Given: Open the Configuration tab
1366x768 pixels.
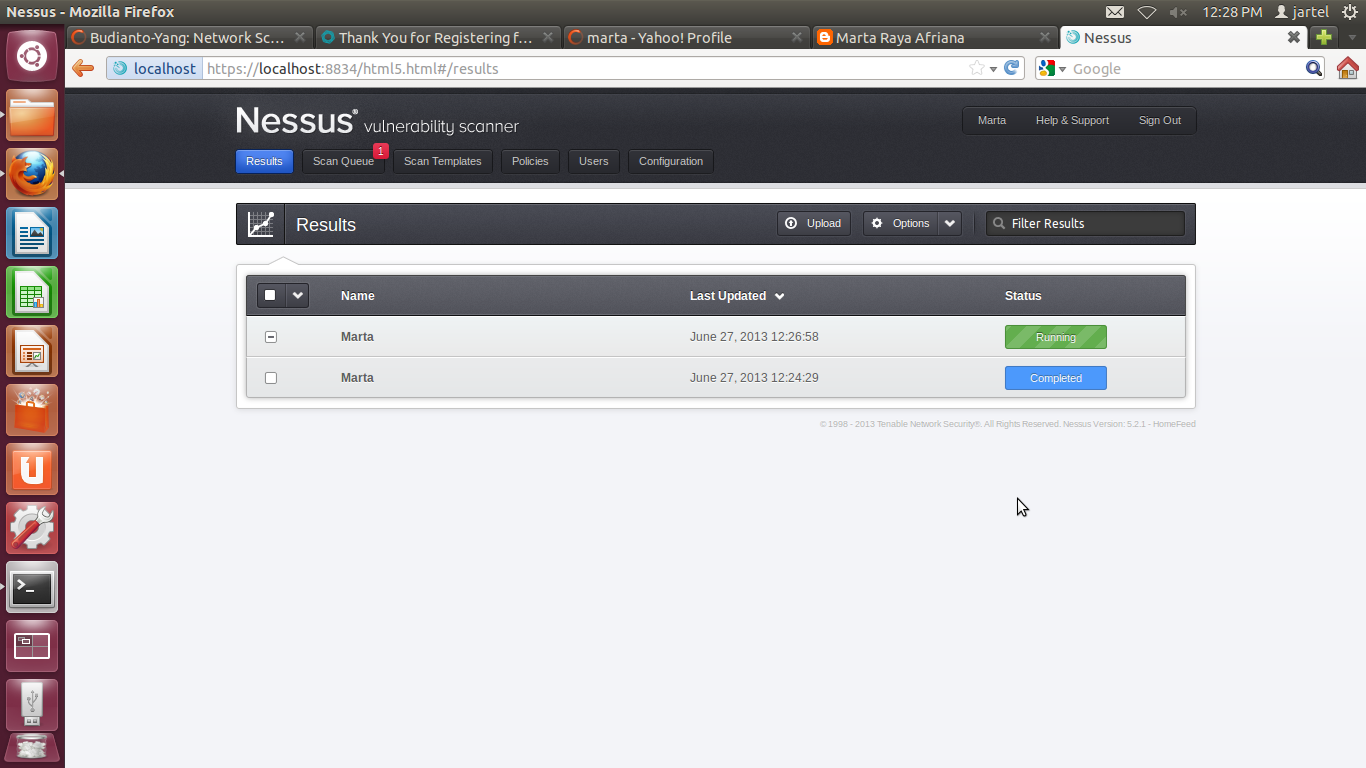Looking at the screenshot, I should [x=671, y=161].
